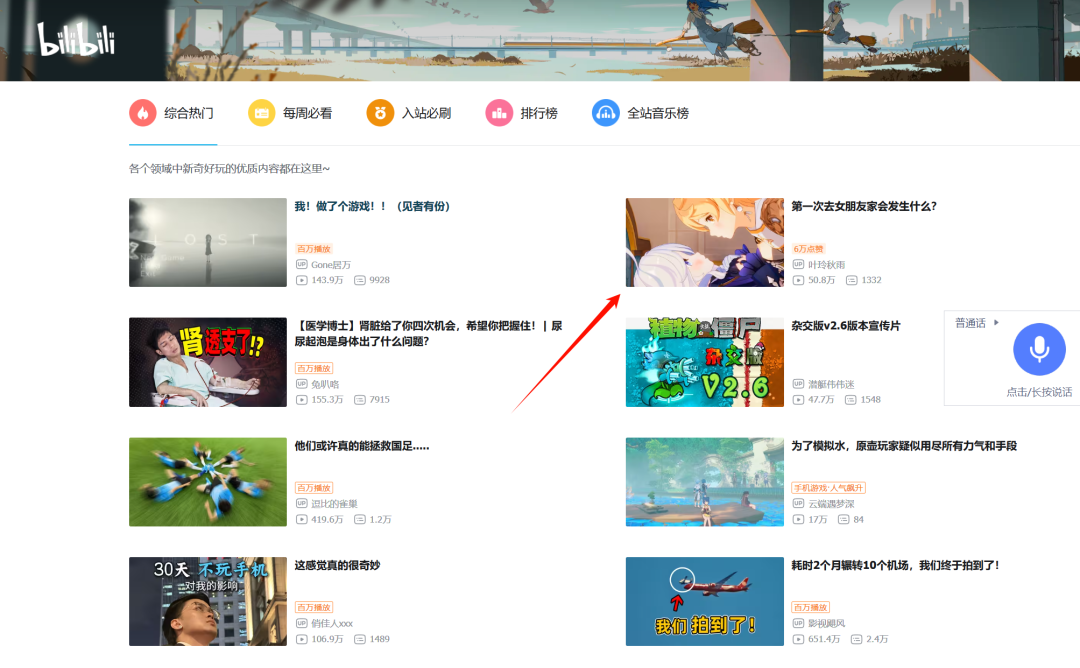Click the danmaku comment icon next to 9928
Image resolution: width=1080 pixels, height=668 pixels.
[360, 280]
